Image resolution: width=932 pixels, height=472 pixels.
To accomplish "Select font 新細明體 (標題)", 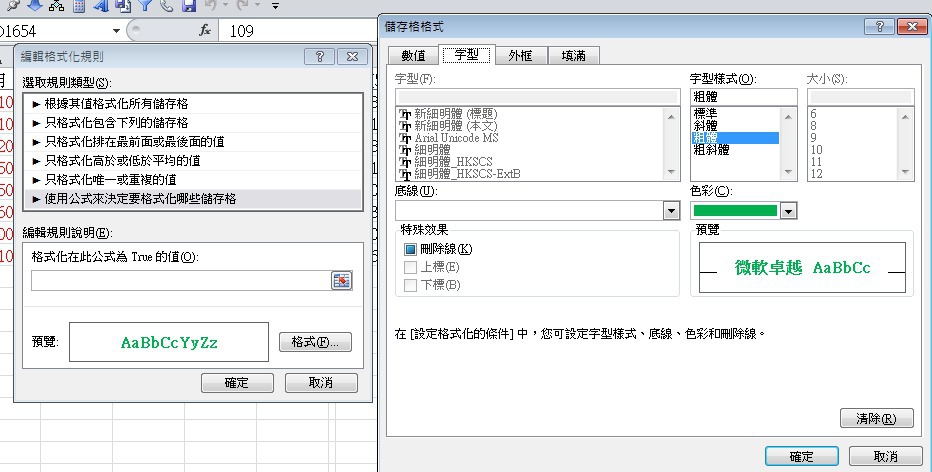I will point(456,114).
